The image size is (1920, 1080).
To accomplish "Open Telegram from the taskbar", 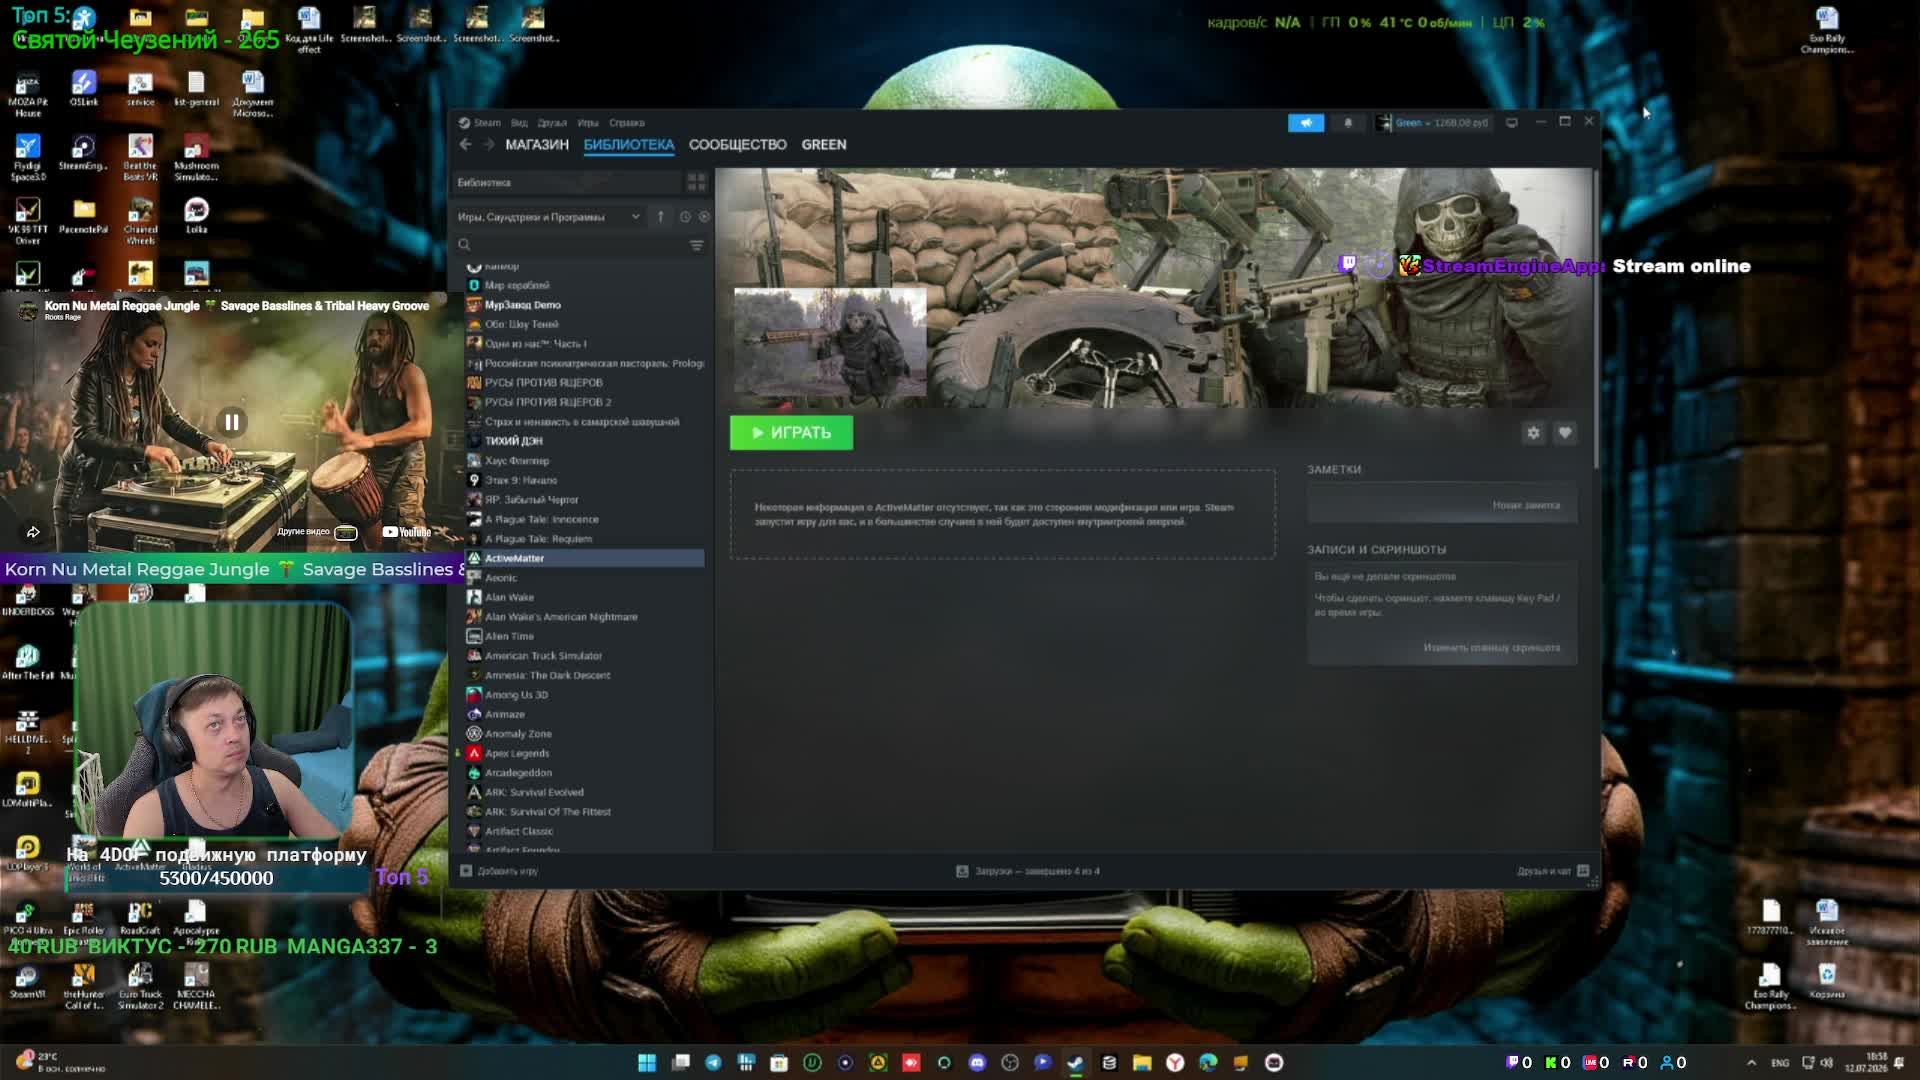I will coord(713,1062).
